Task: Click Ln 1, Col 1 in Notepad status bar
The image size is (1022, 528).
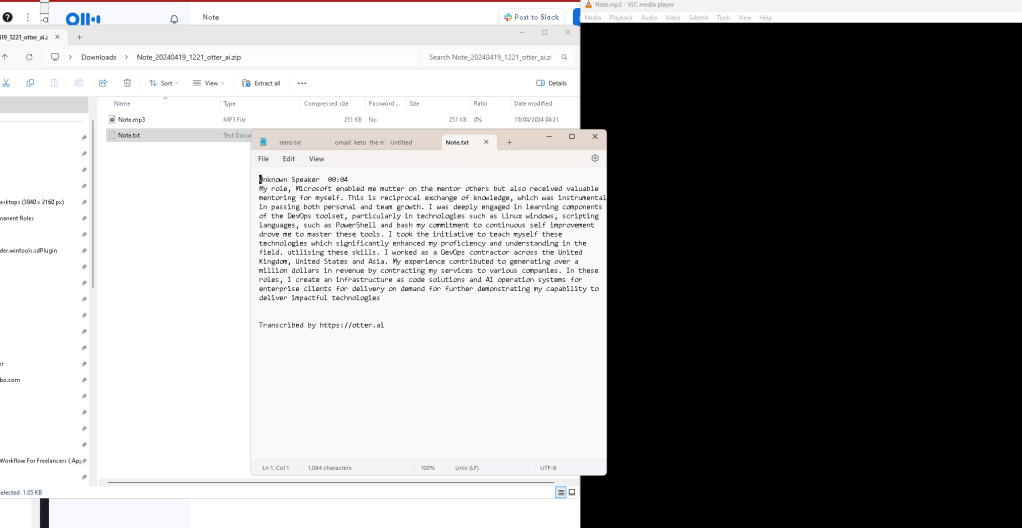Action: [275, 467]
